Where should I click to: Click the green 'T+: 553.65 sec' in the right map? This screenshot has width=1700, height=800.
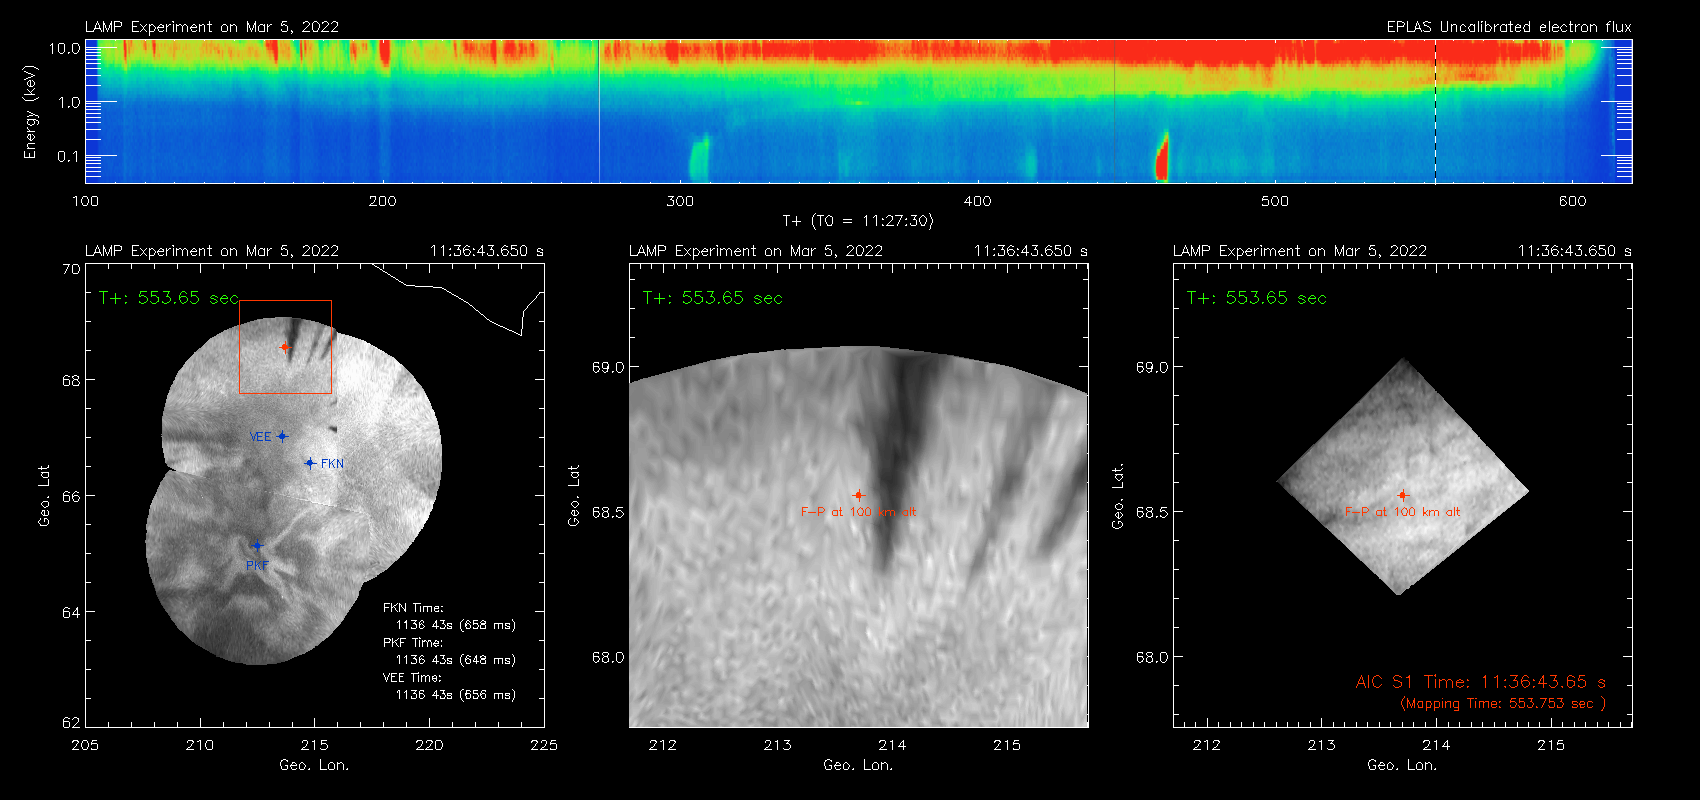(1256, 298)
